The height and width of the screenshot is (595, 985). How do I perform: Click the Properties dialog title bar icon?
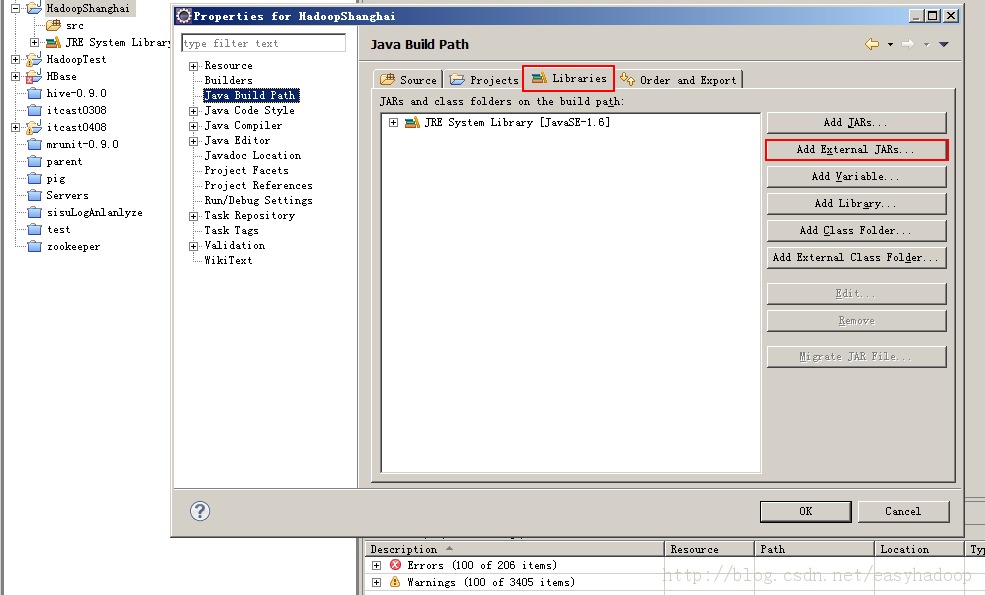tap(183, 16)
